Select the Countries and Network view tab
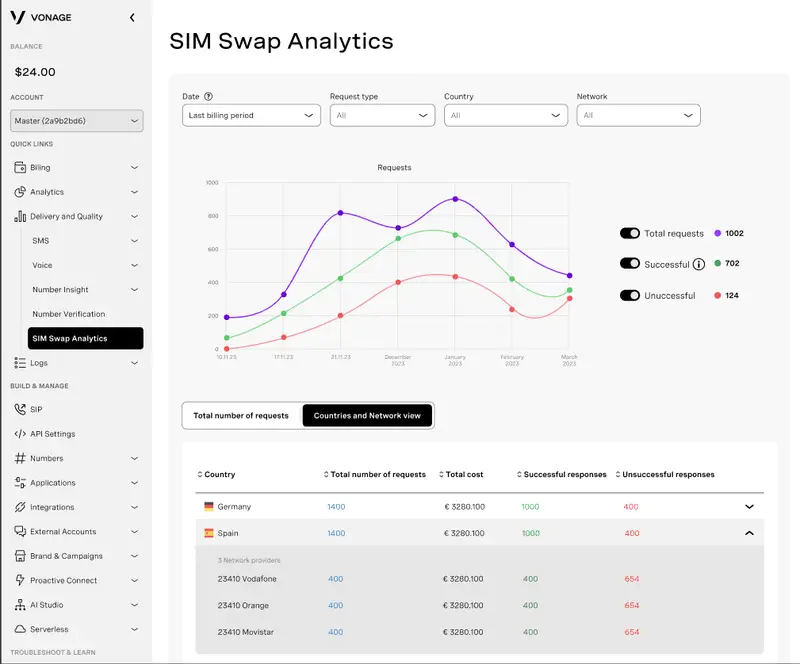 point(367,416)
